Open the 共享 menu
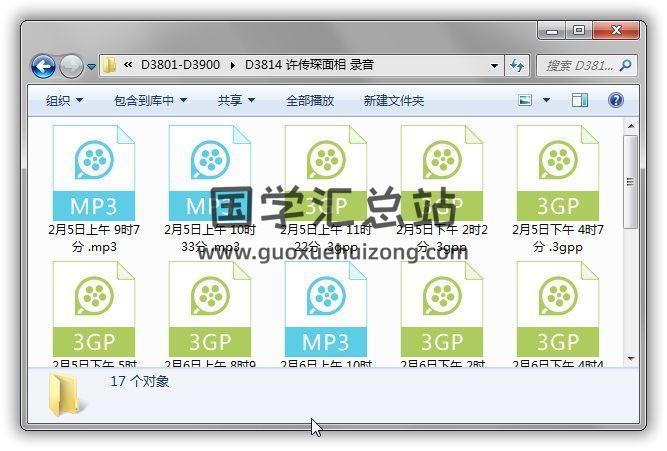The width and height of the screenshot is (667, 451). 236,100
